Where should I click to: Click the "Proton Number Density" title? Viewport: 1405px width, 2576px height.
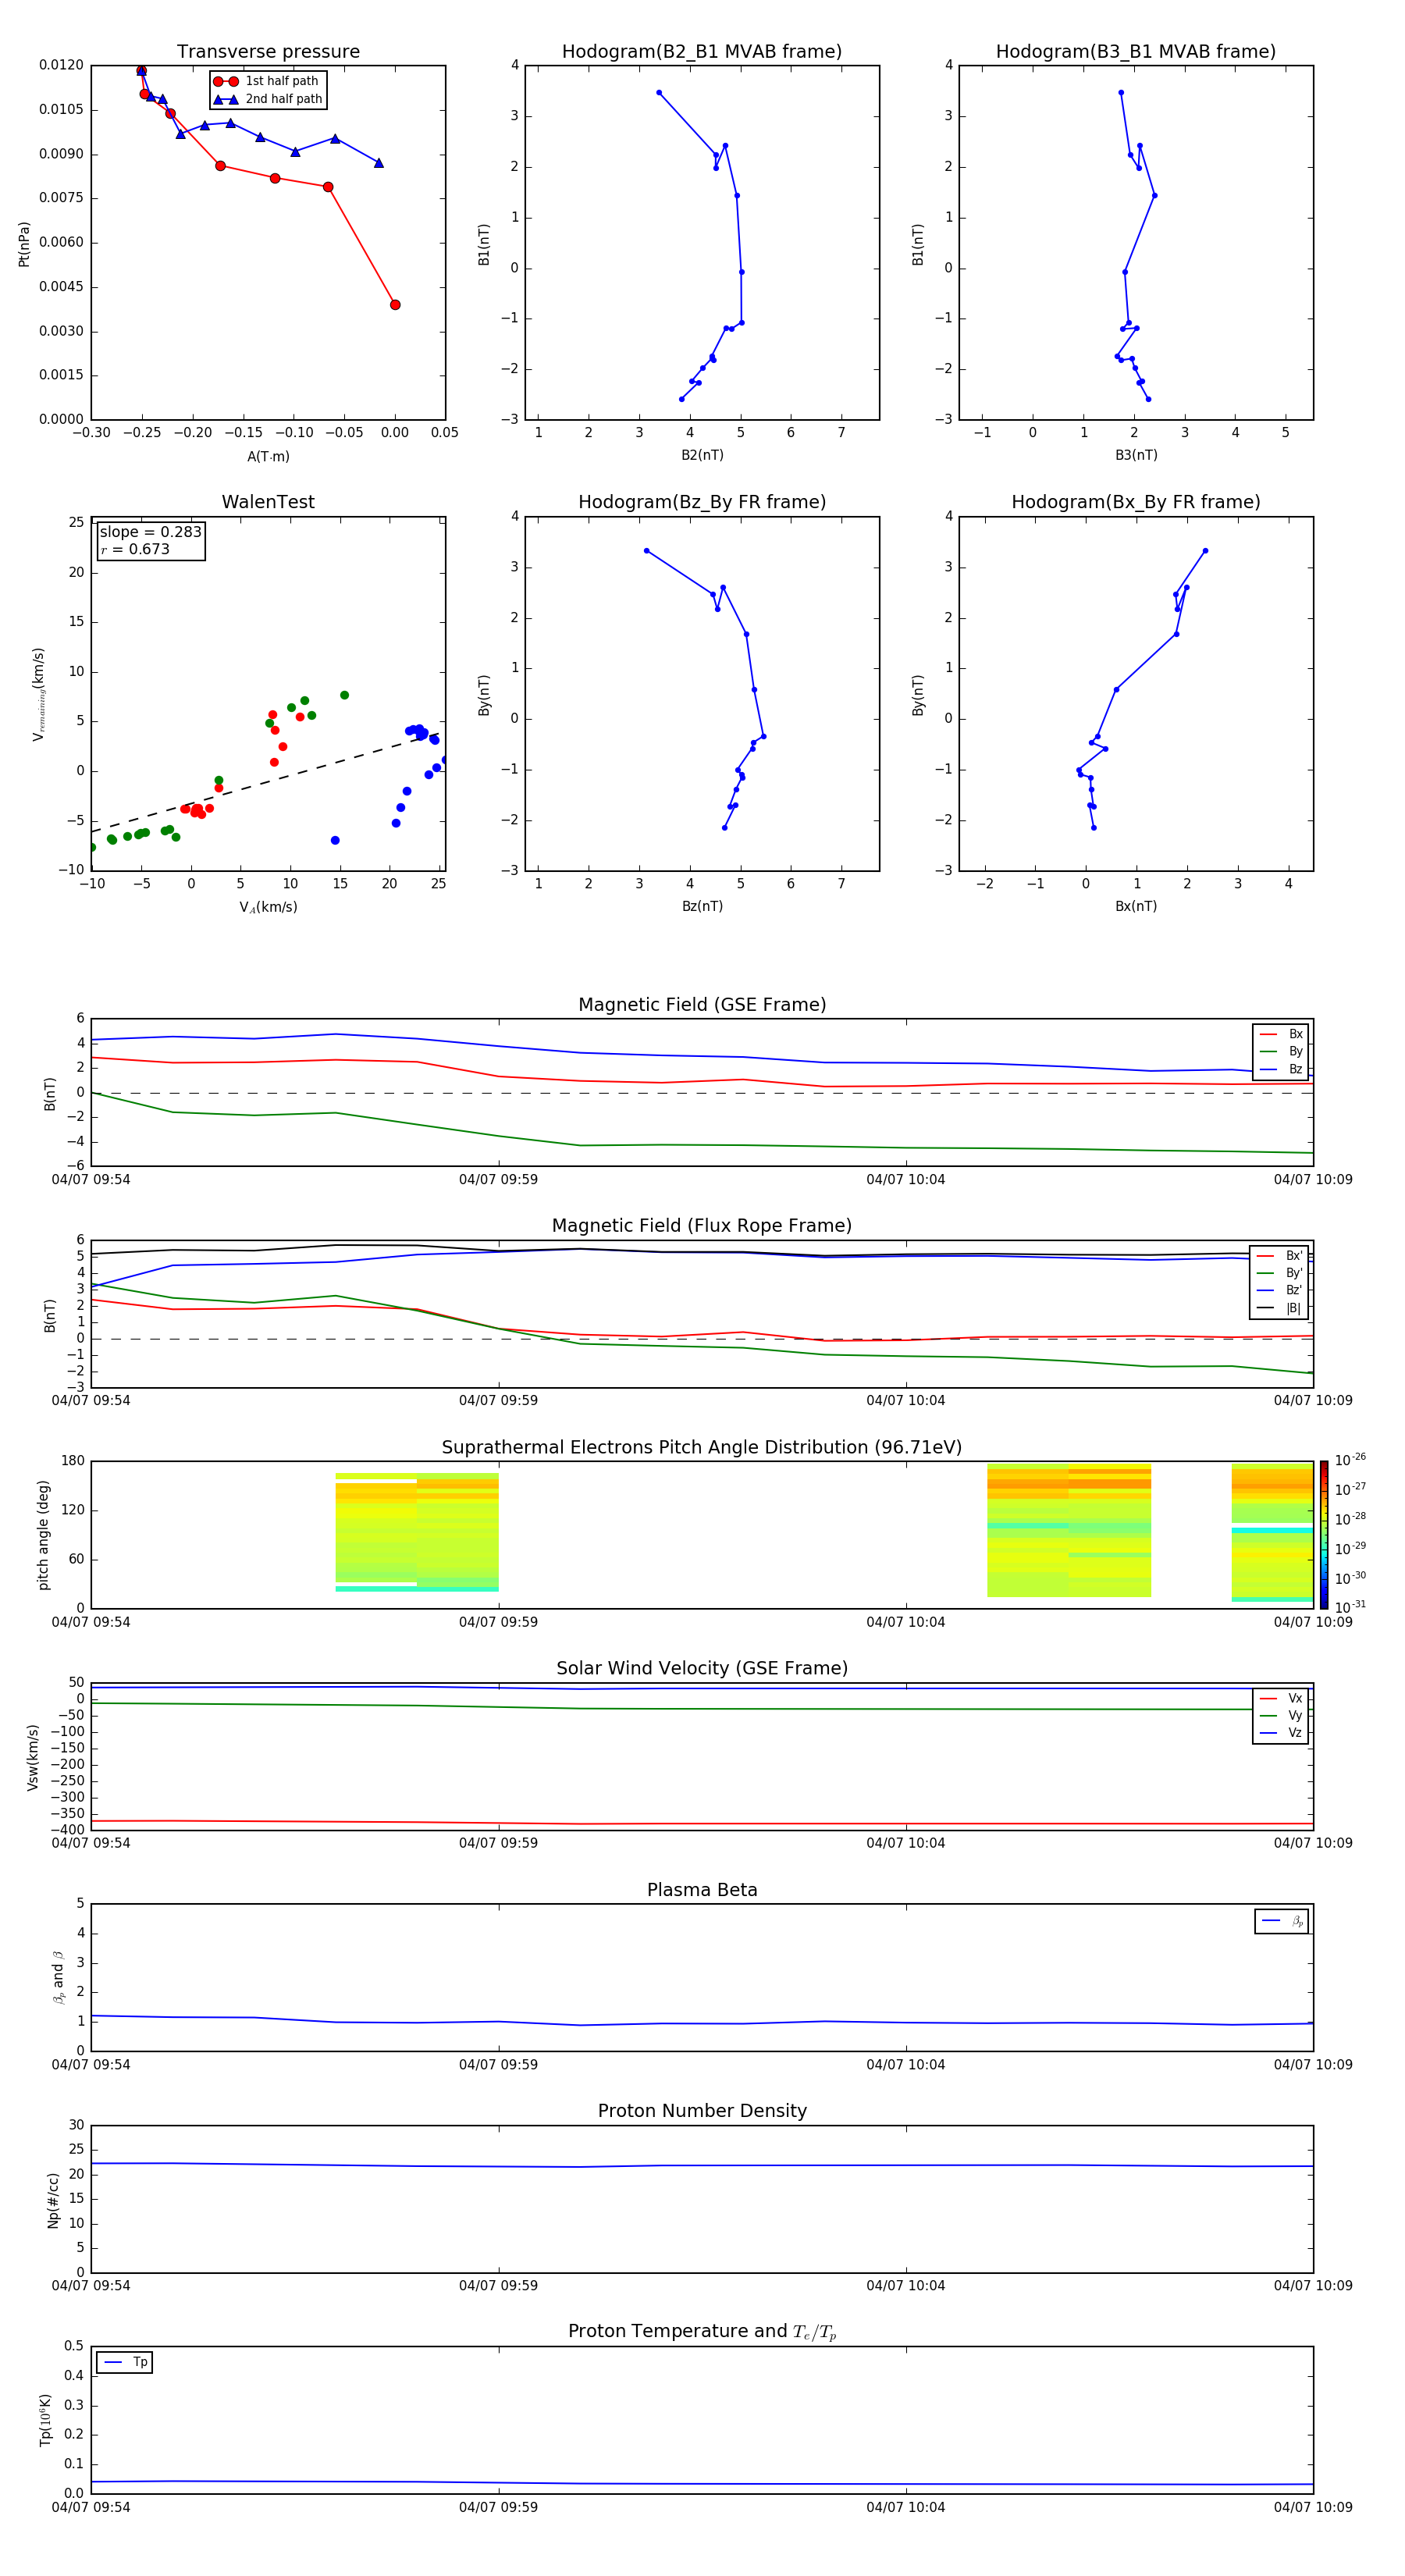pos(702,2111)
